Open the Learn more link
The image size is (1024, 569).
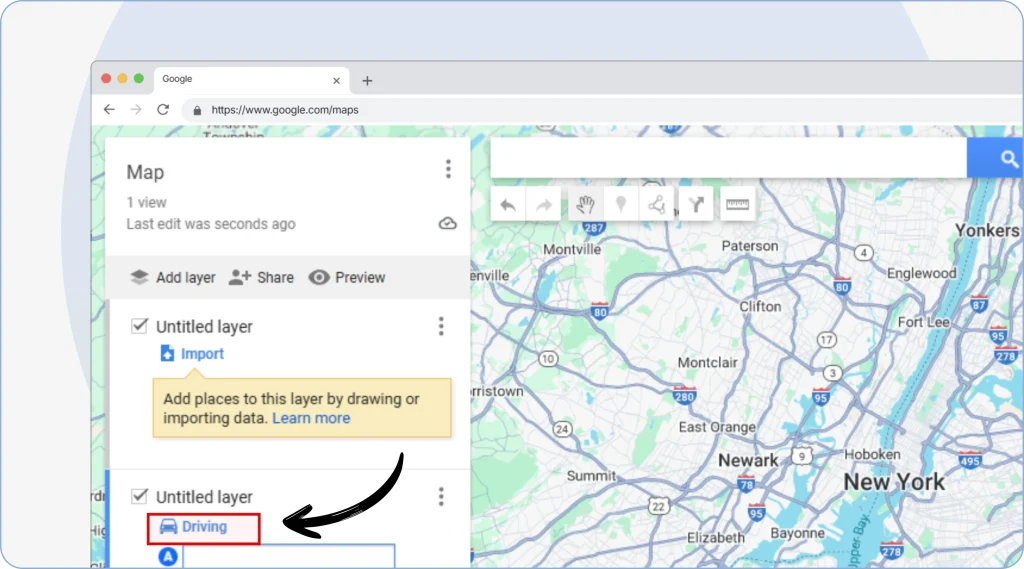(311, 418)
